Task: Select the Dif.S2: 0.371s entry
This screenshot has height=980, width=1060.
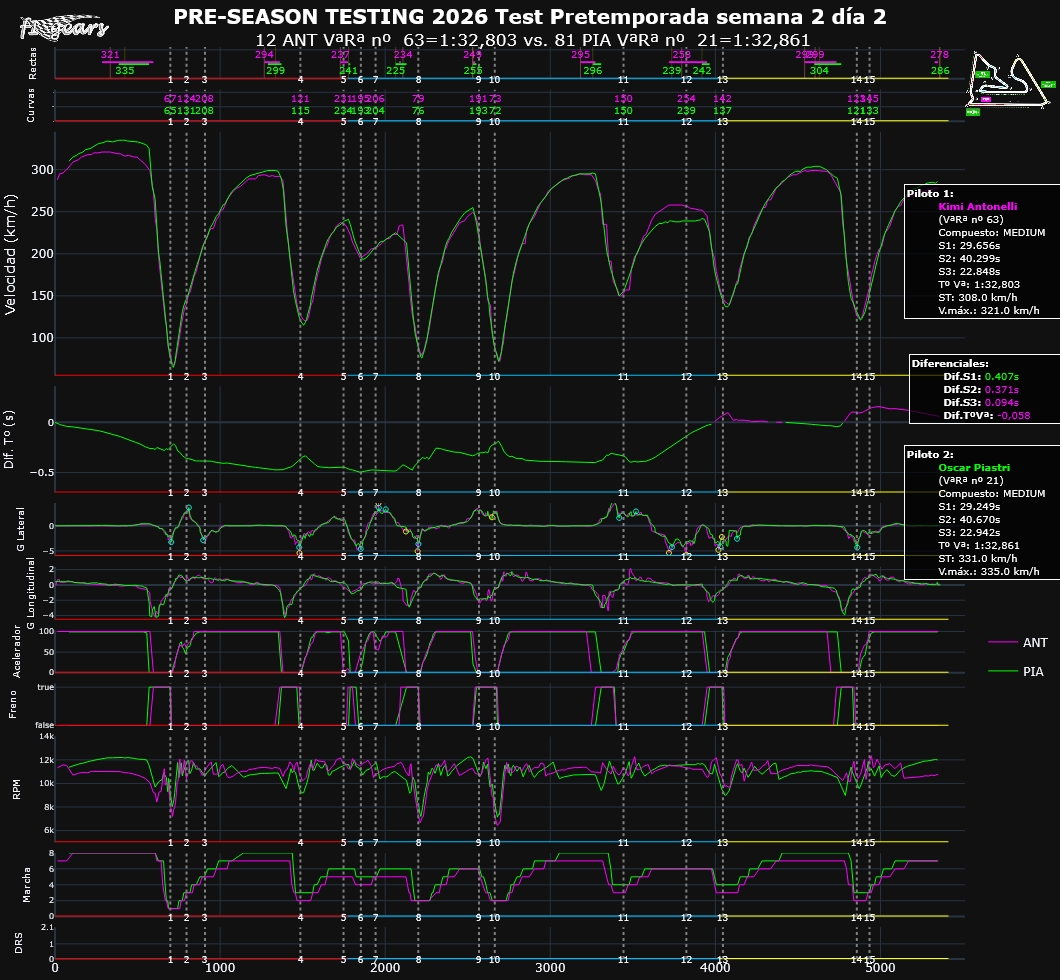Action: (981, 389)
